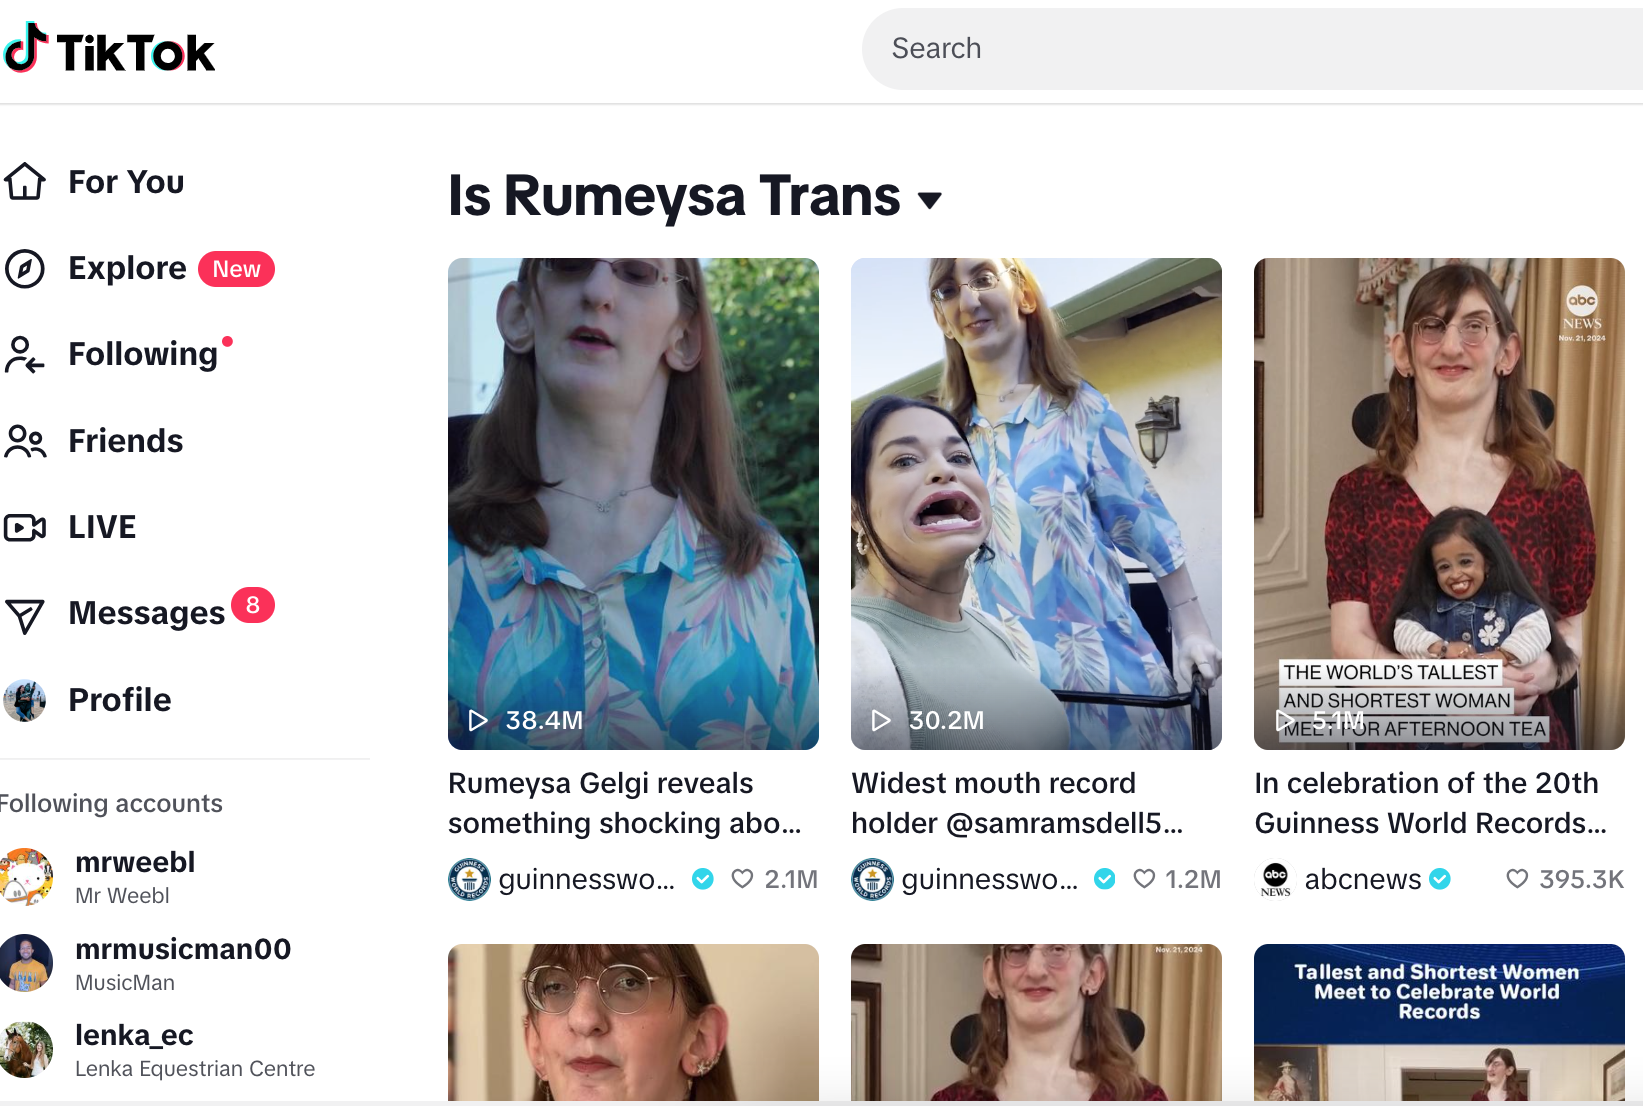Click the Explore compass icon
Viewport: 1643px width, 1106px height.
click(25, 269)
